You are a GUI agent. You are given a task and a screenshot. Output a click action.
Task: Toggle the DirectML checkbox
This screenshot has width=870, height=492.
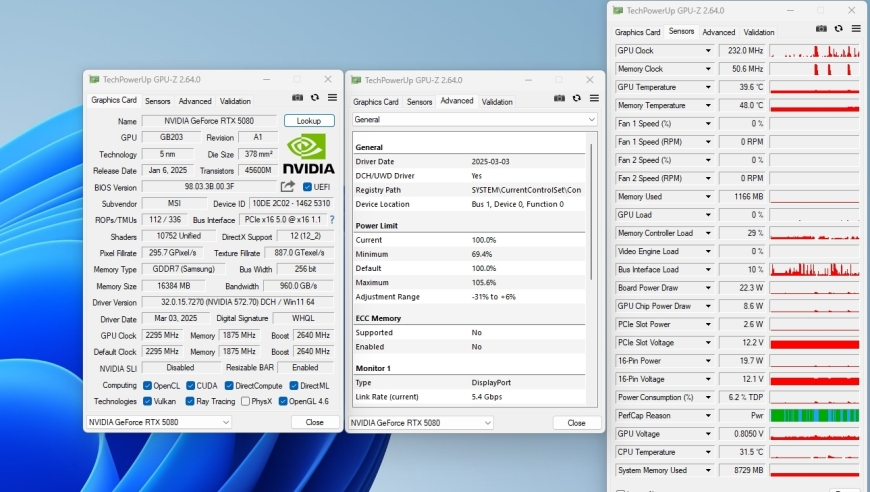[294, 386]
